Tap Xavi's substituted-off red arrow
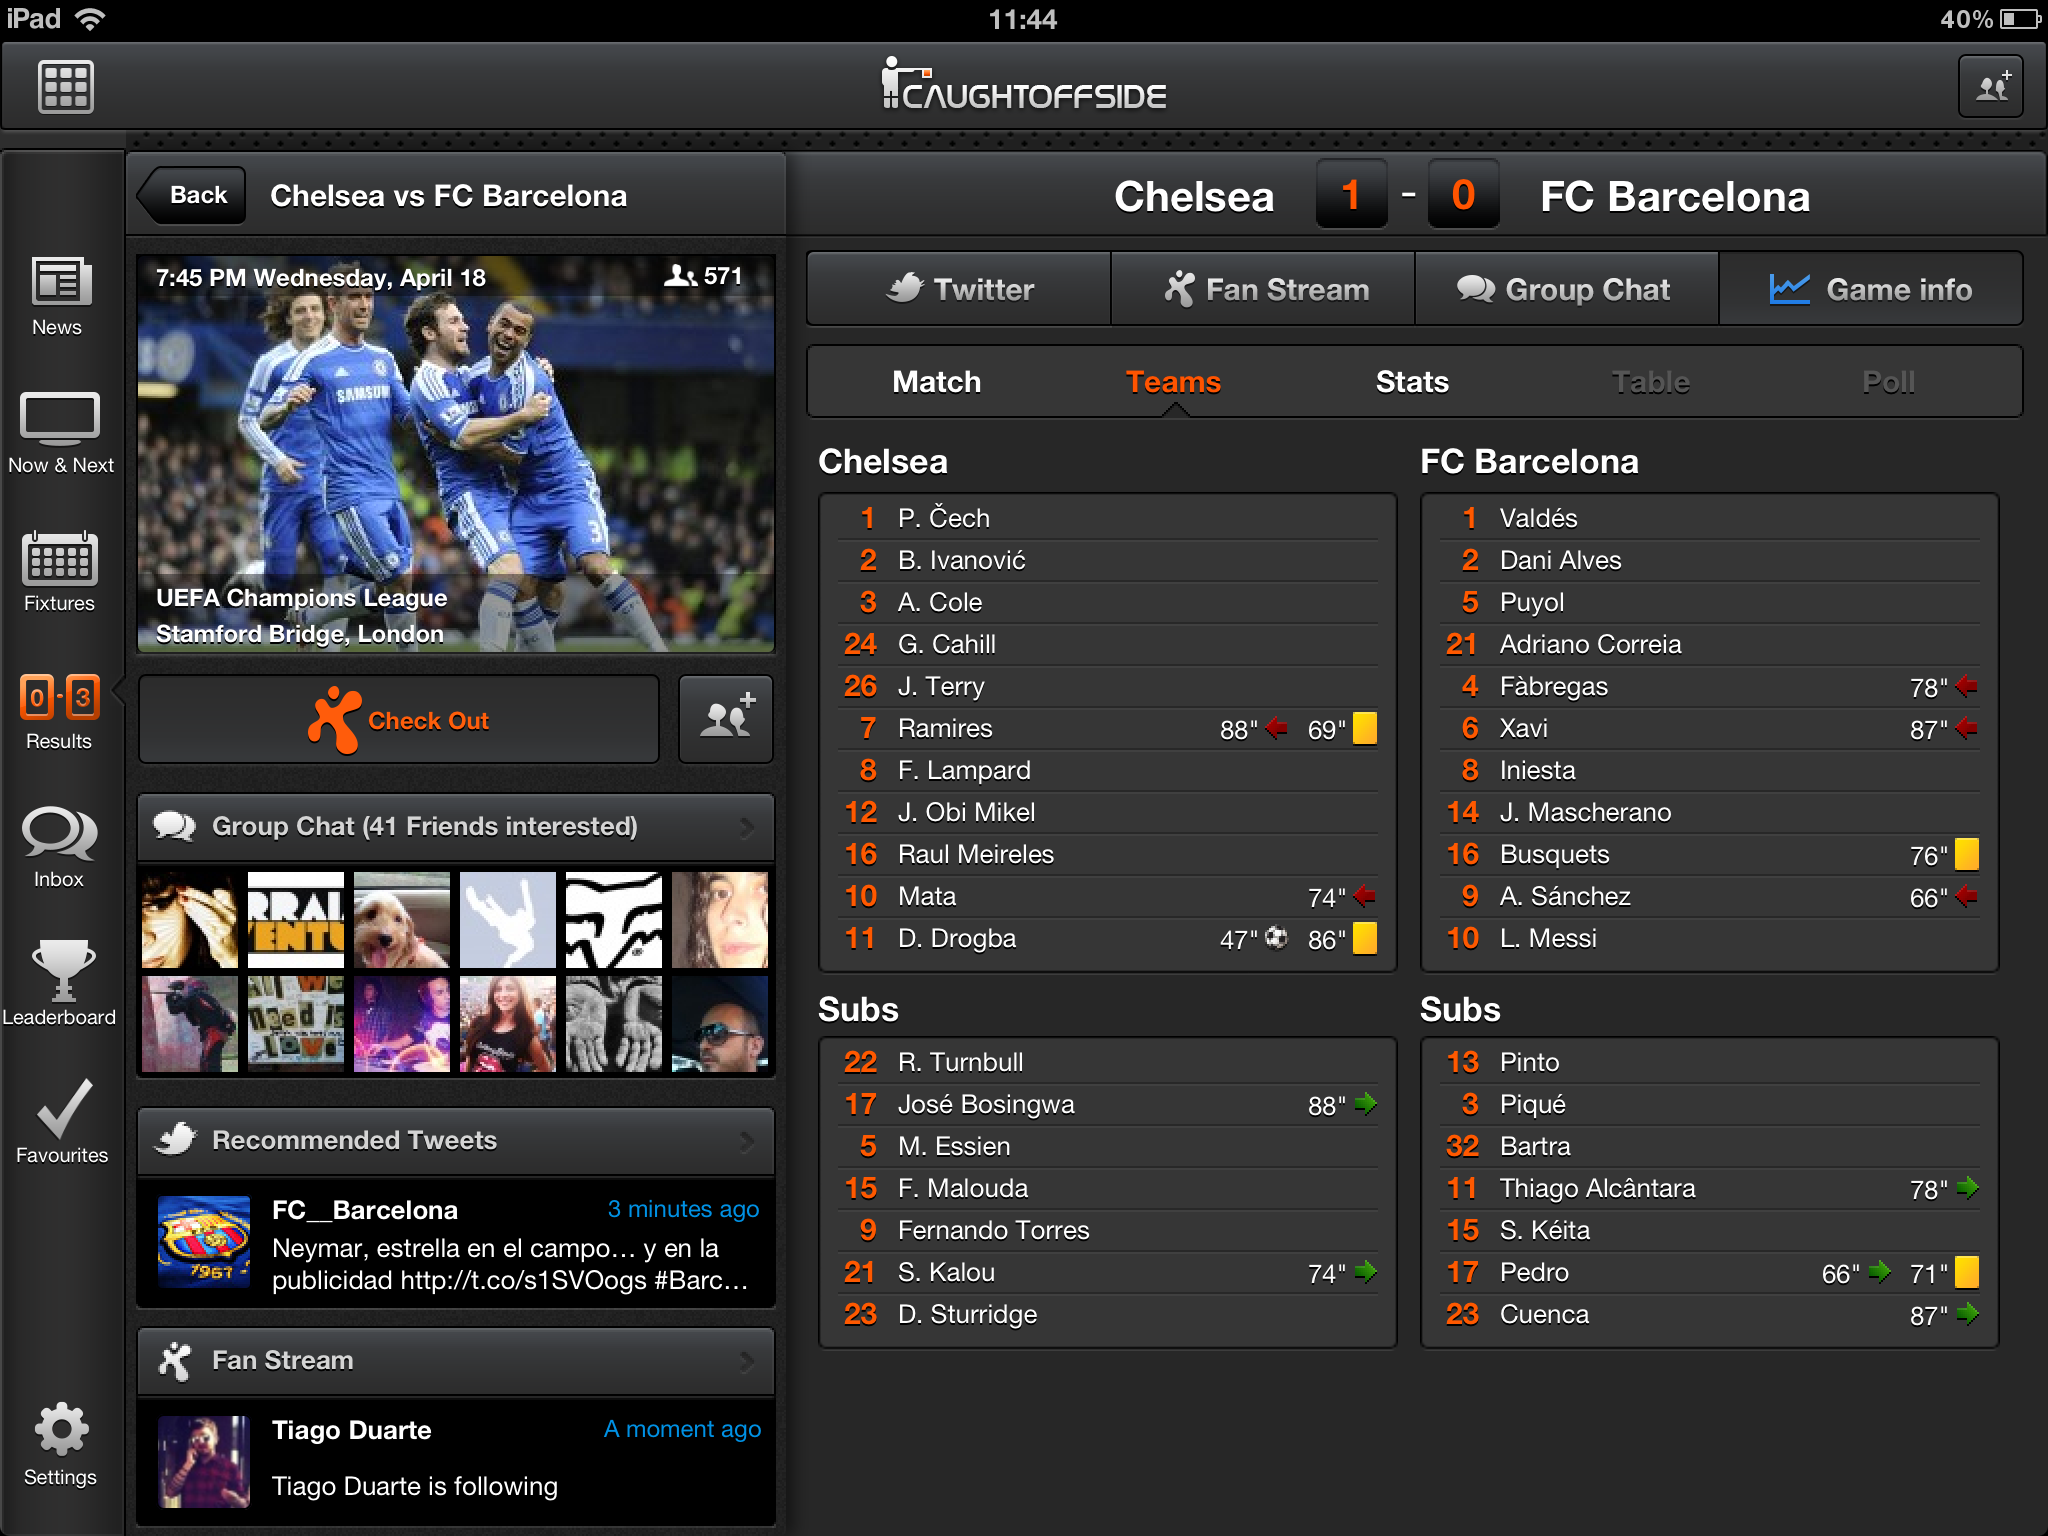The height and width of the screenshot is (1536, 2048). click(1967, 728)
